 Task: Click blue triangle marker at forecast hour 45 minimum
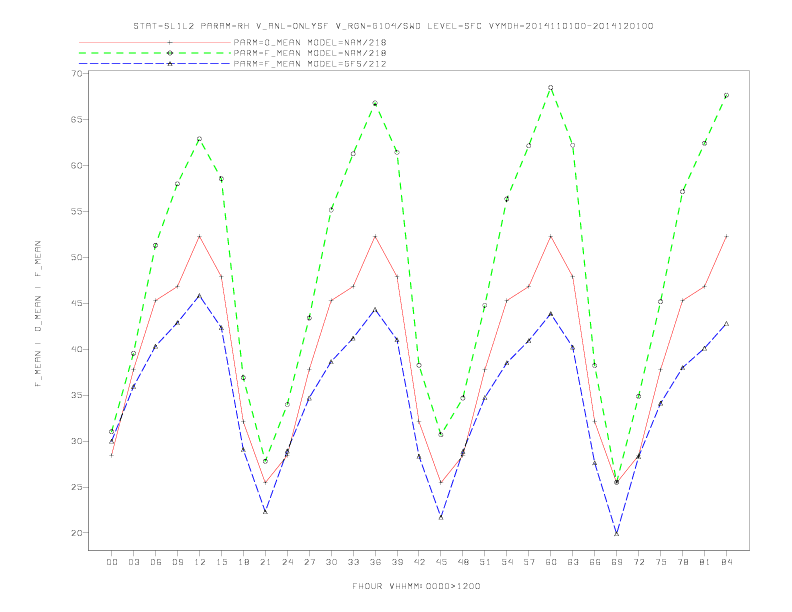(x=441, y=517)
